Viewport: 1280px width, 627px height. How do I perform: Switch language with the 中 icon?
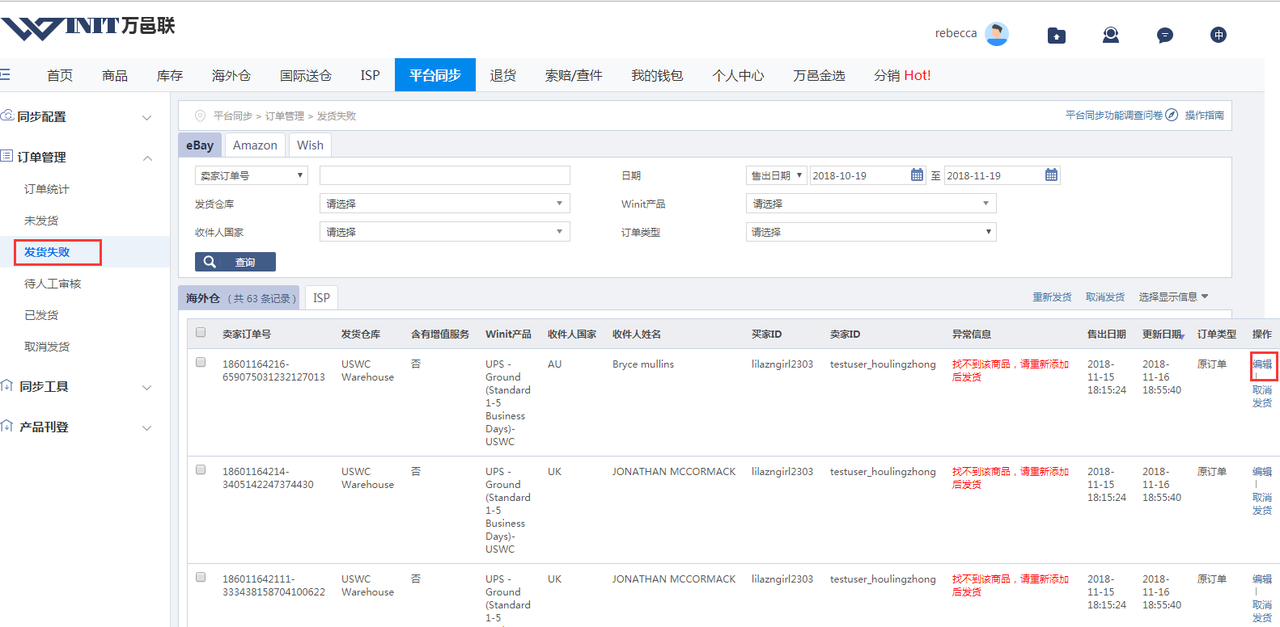[x=1218, y=35]
